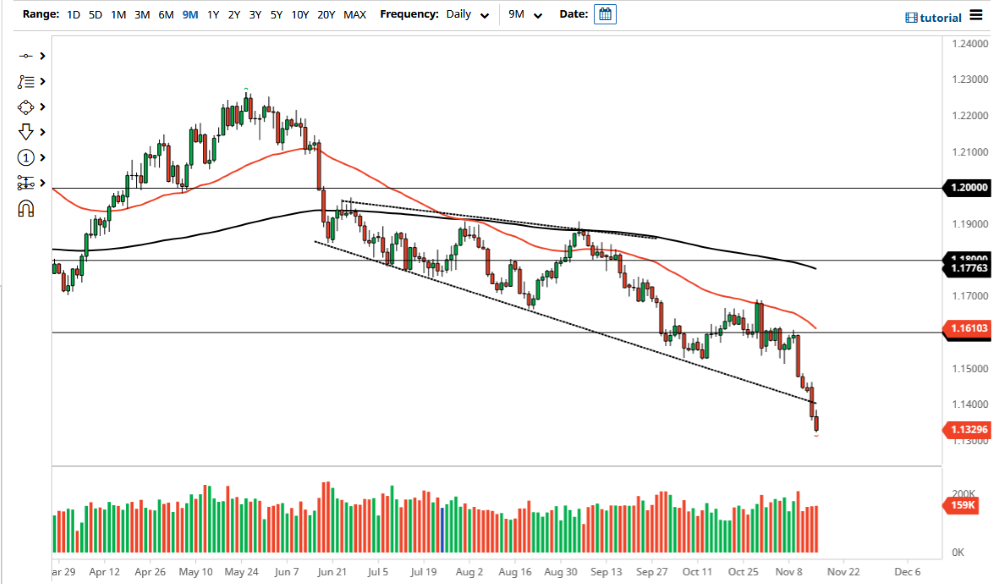
Task: Click the 1.13296 current price label
Action: pos(967,430)
